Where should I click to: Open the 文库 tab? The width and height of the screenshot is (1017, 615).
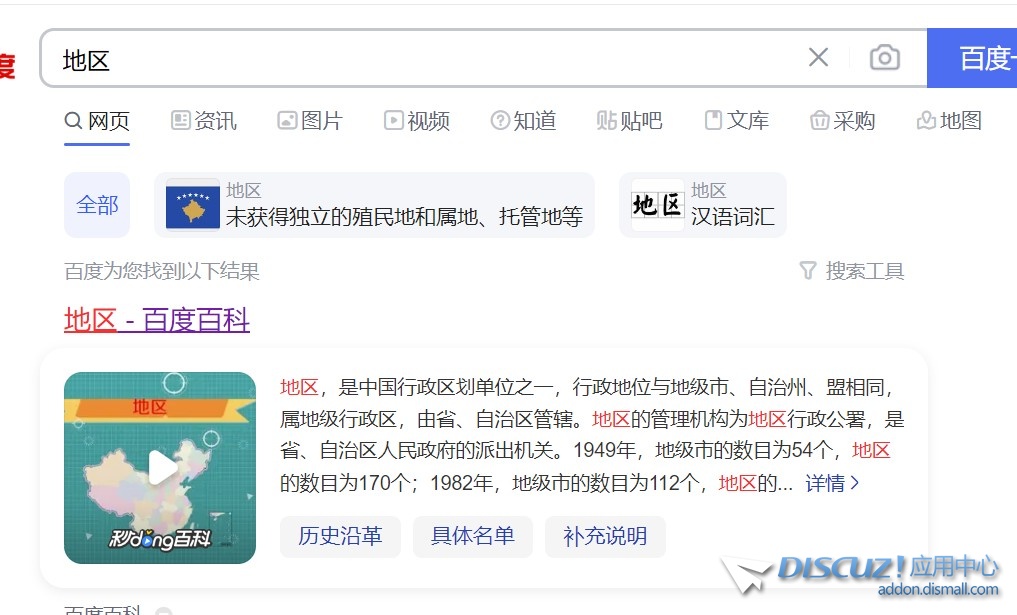pos(737,121)
